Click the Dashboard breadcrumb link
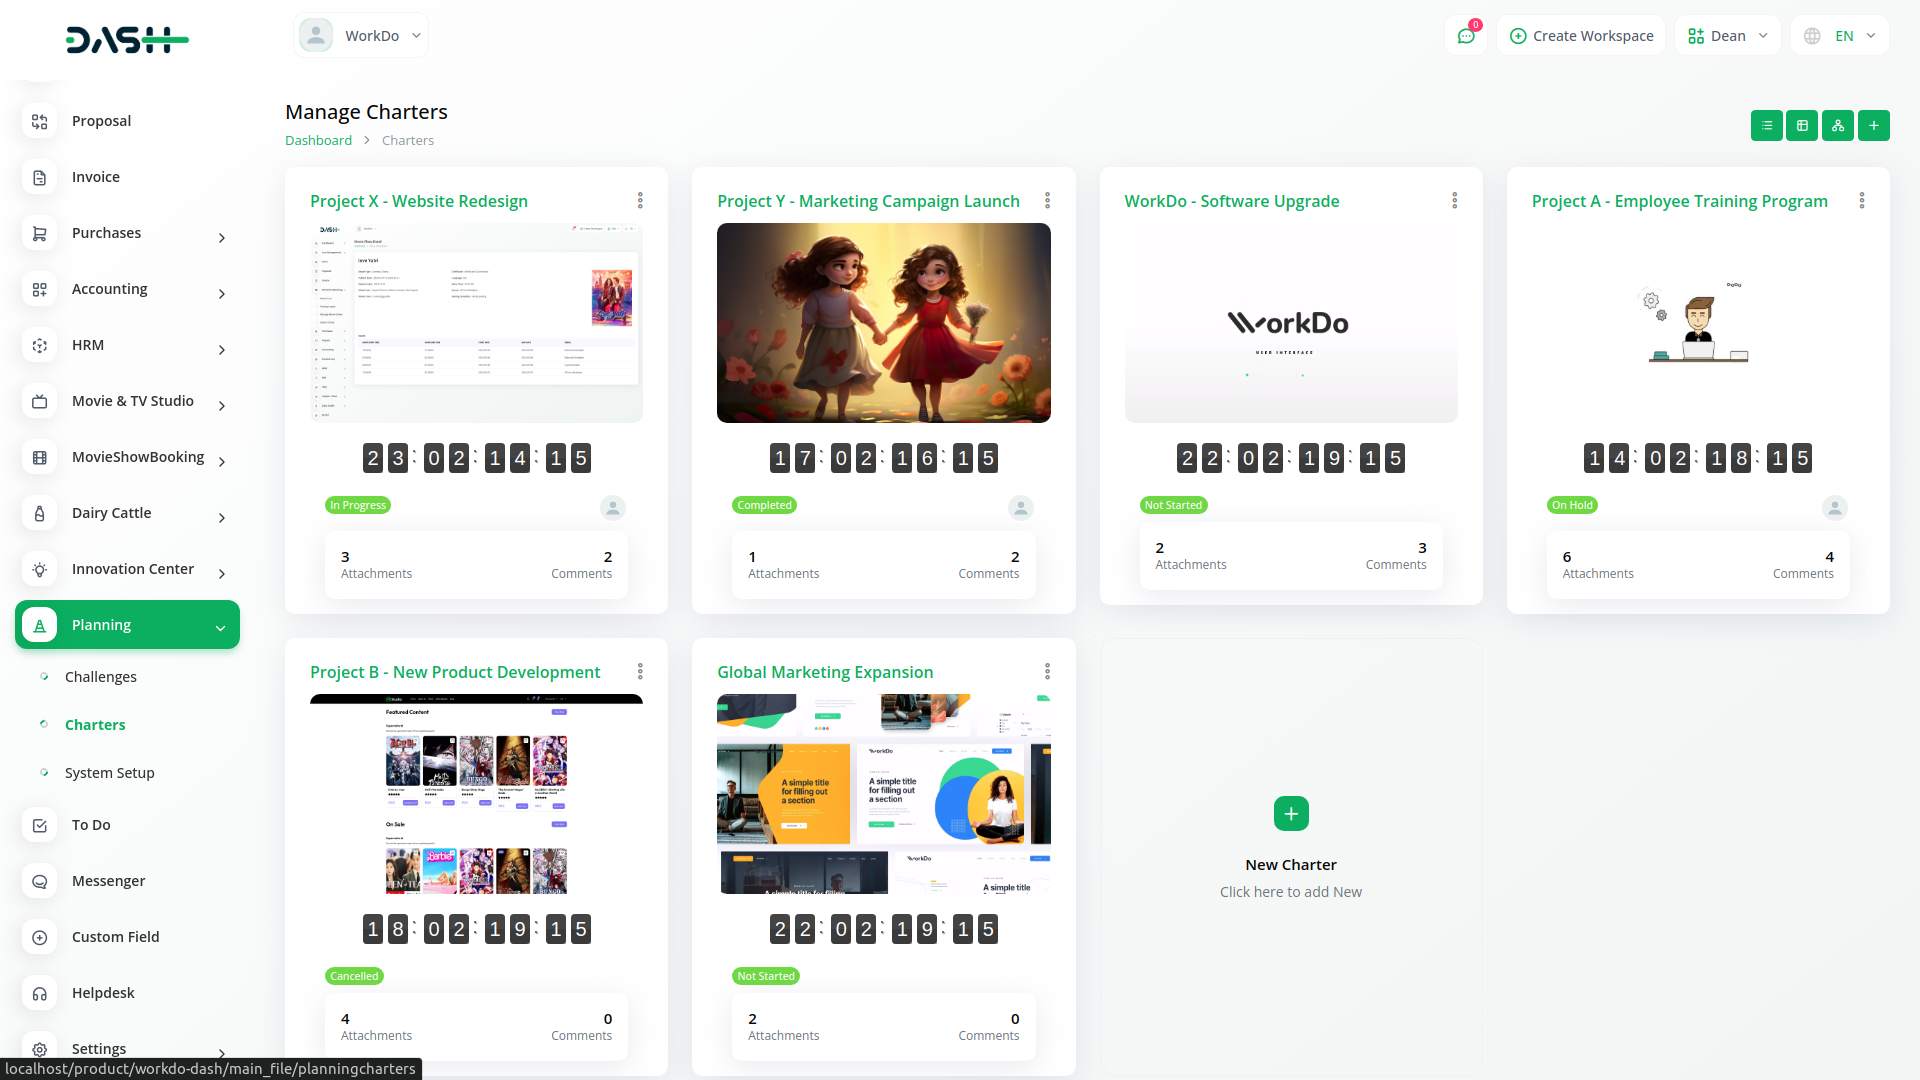 pos(318,141)
